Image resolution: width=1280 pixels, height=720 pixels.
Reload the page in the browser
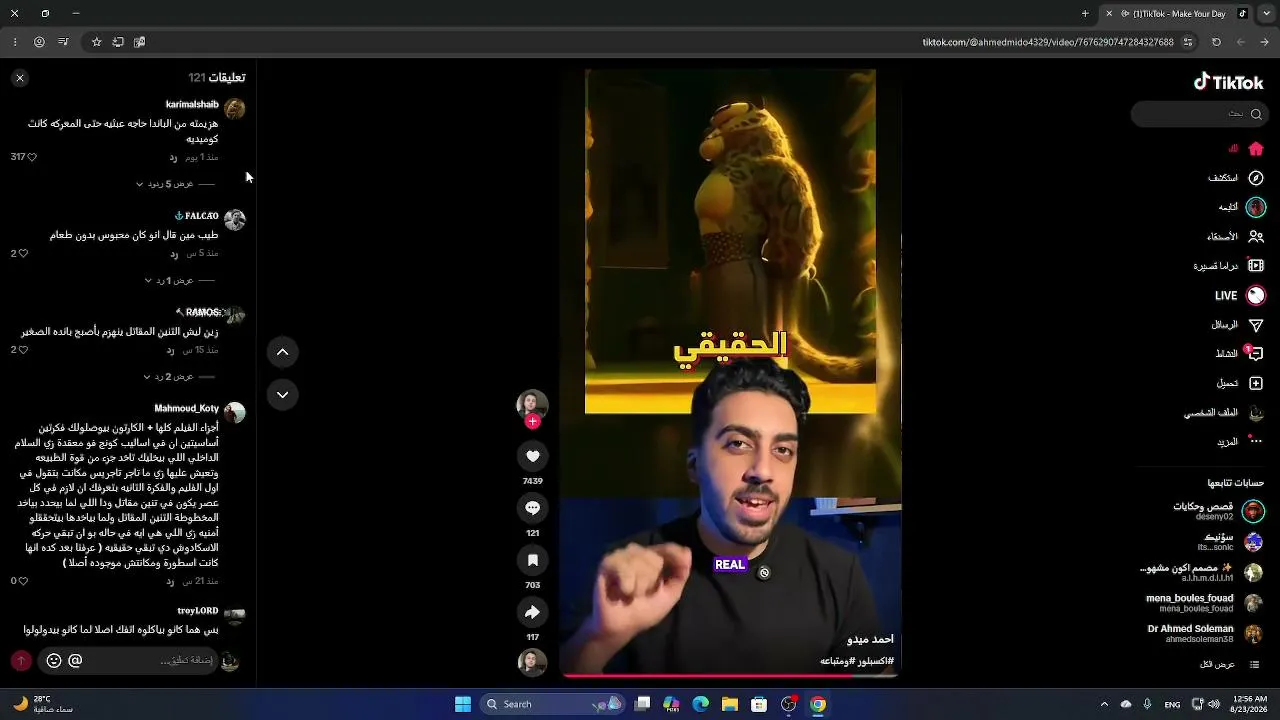pyautogui.click(x=1216, y=42)
